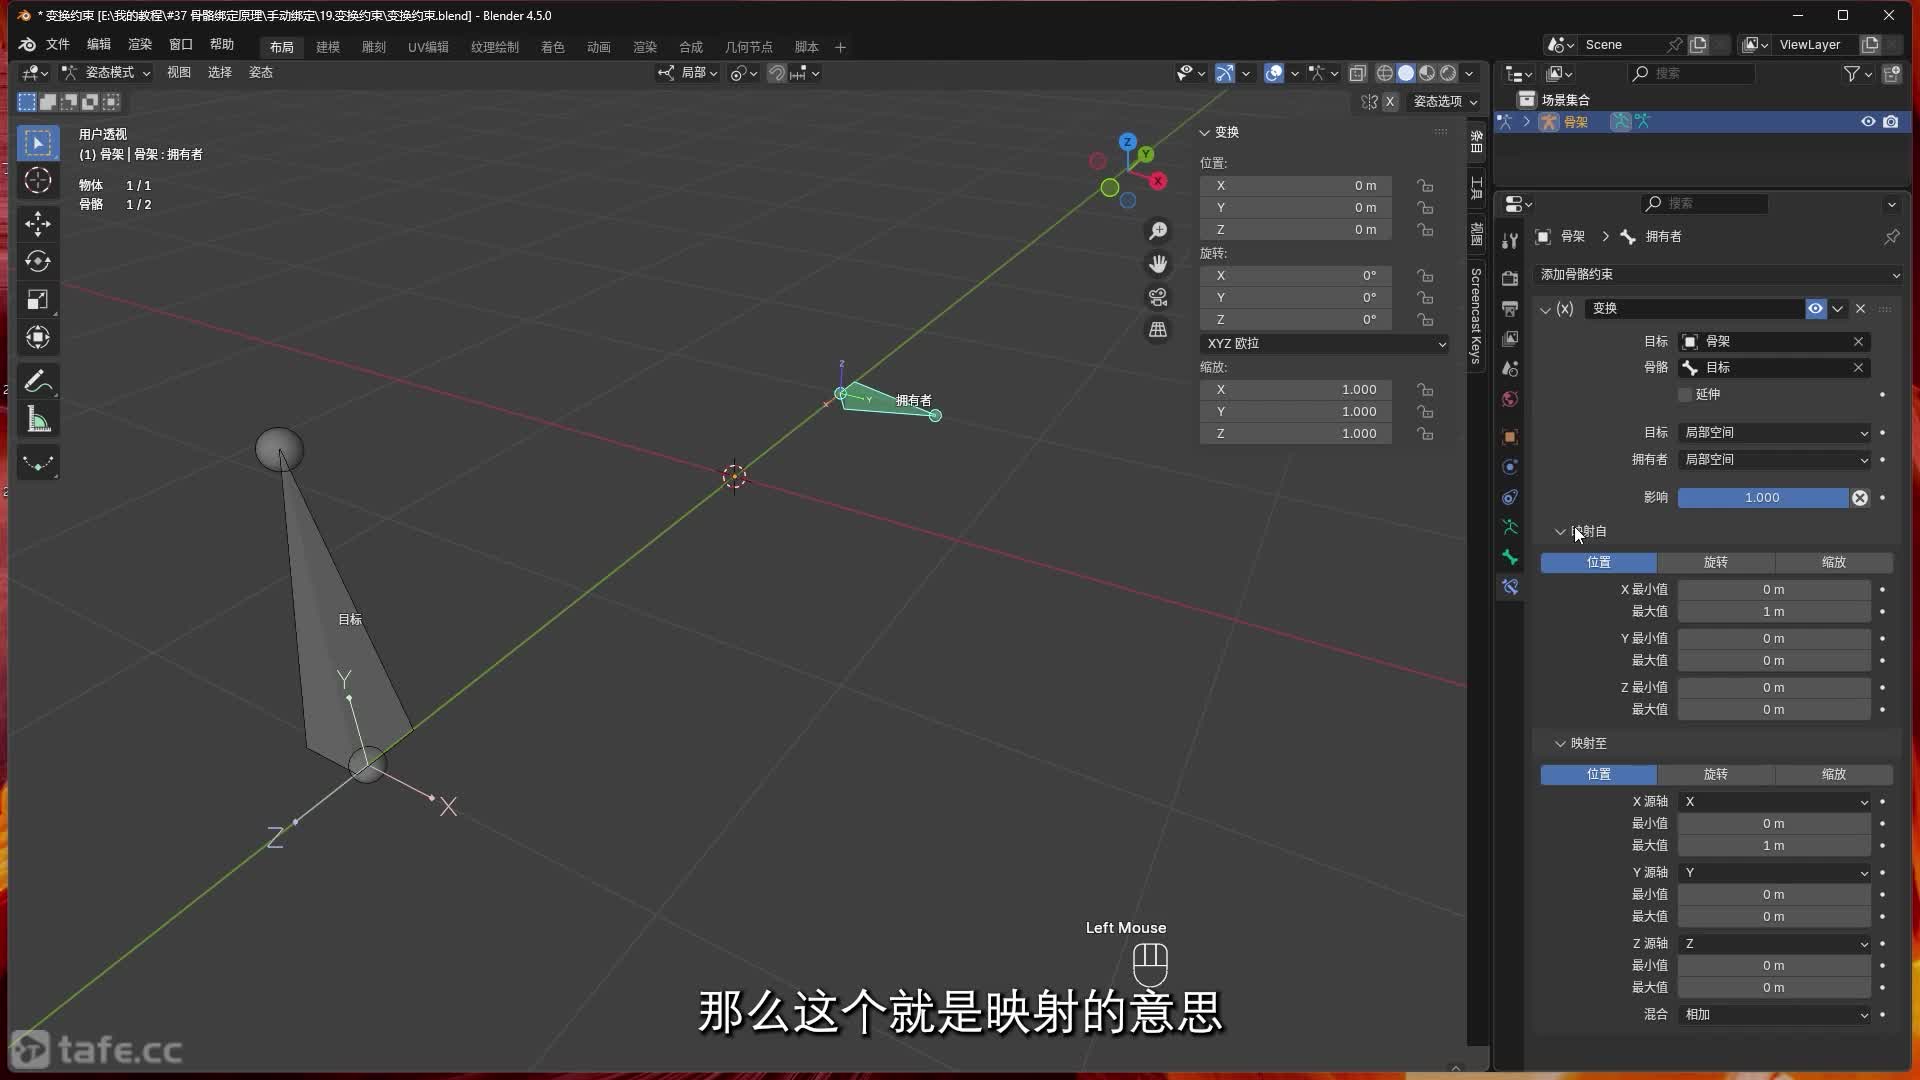This screenshot has height=1080, width=1920.
Task: Open the 文件 menu
Action: 57,45
